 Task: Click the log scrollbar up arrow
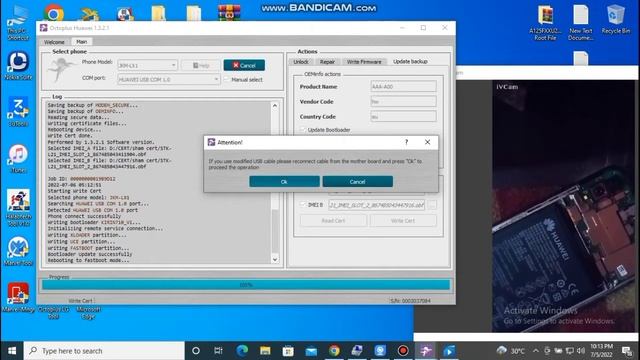[x=275, y=106]
